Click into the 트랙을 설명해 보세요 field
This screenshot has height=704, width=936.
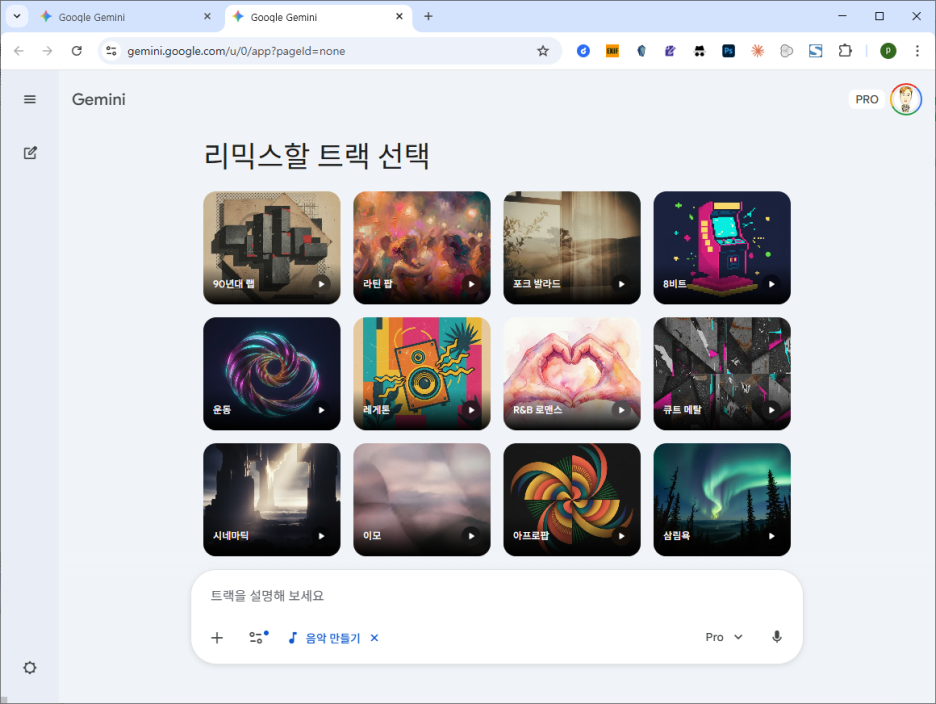point(497,595)
